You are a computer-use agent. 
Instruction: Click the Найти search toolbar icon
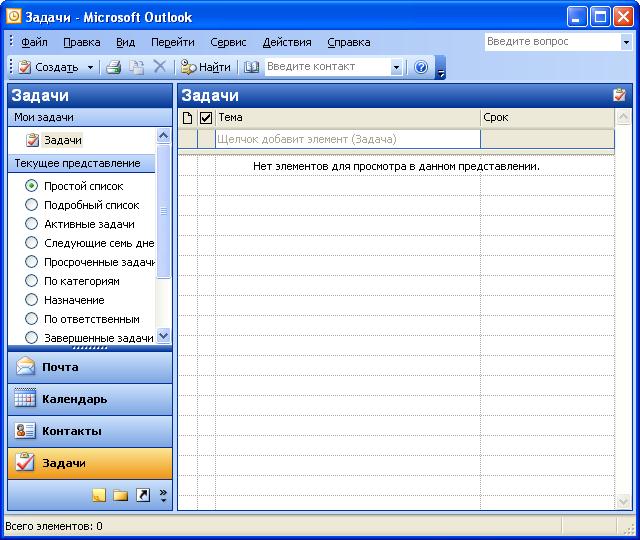click(206, 67)
